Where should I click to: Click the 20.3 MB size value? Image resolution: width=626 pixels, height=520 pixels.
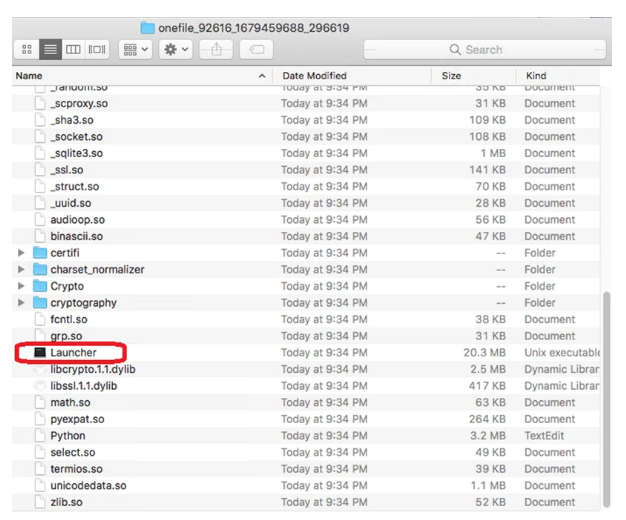(x=484, y=353)
